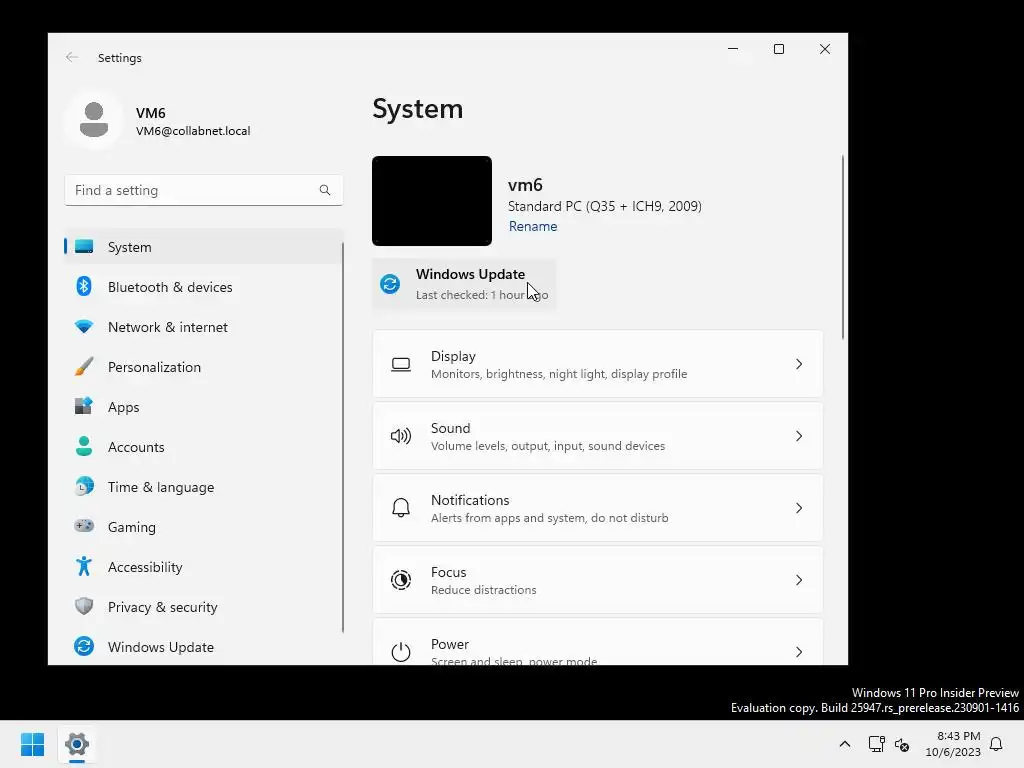This screenshot has width=1024, height=768.
Task: Click the System monitor icon in sidebar
Action: coord(84,247)
